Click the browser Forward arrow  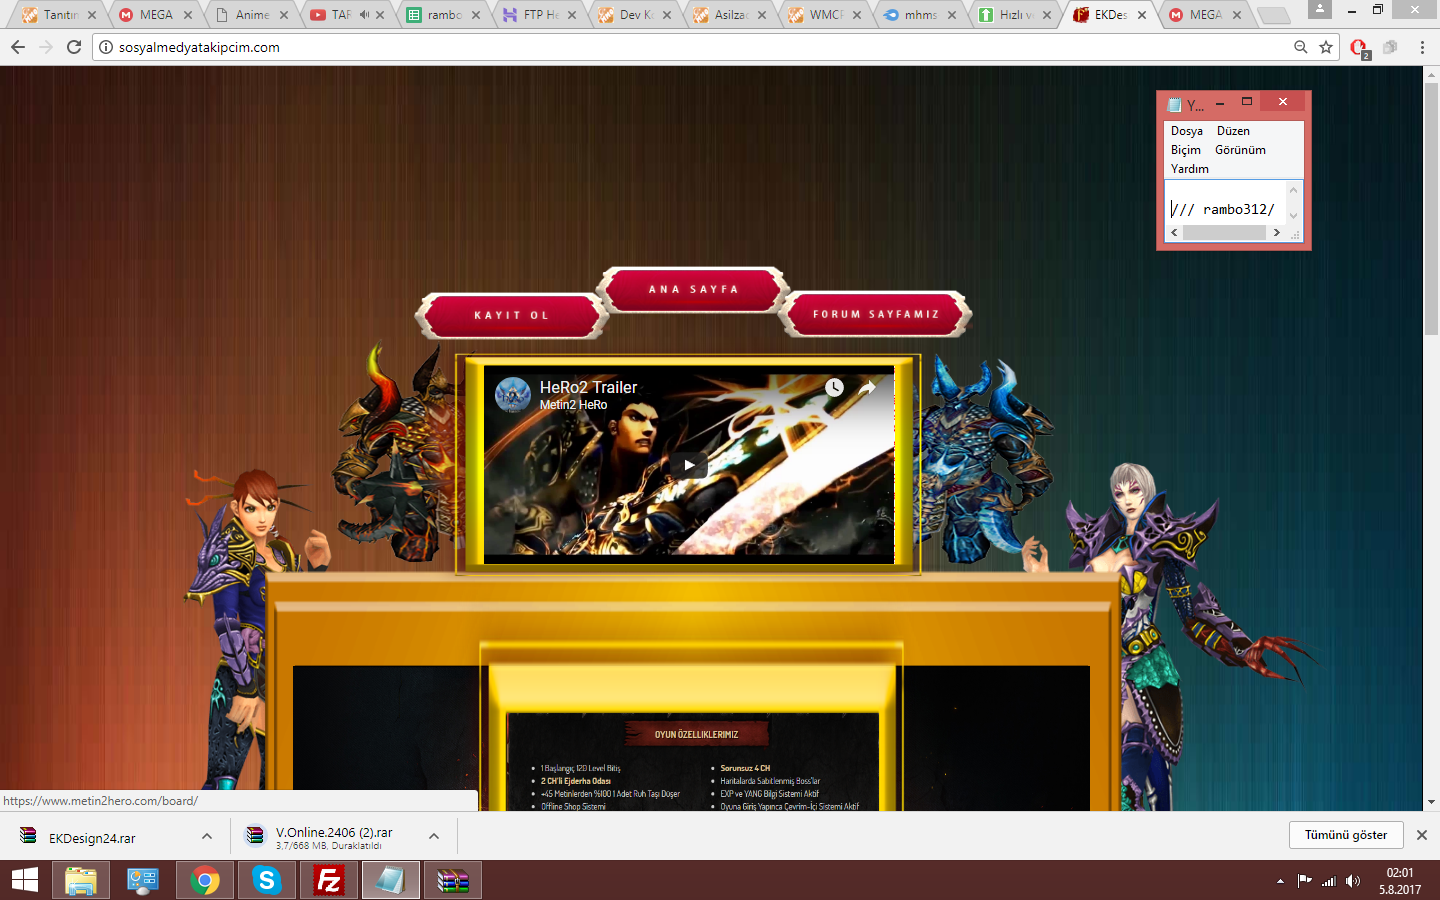(x=46, y=47)
